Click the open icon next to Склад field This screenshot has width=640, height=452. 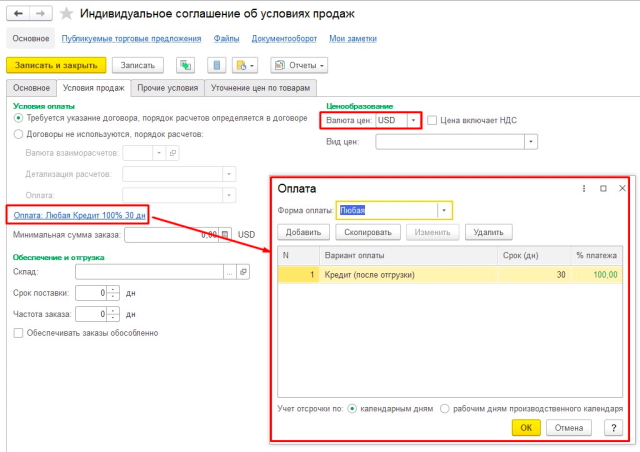243,271
